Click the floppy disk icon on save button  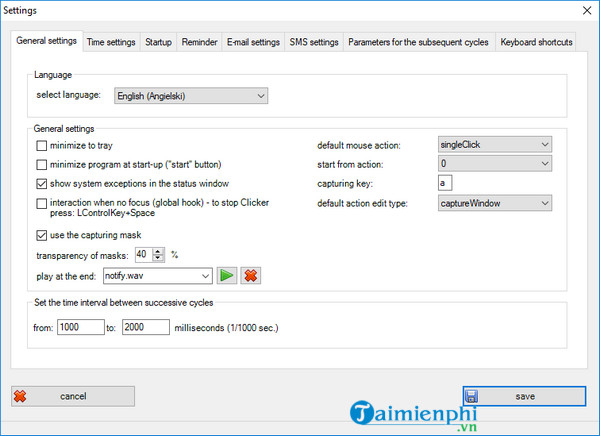[471, 397]
